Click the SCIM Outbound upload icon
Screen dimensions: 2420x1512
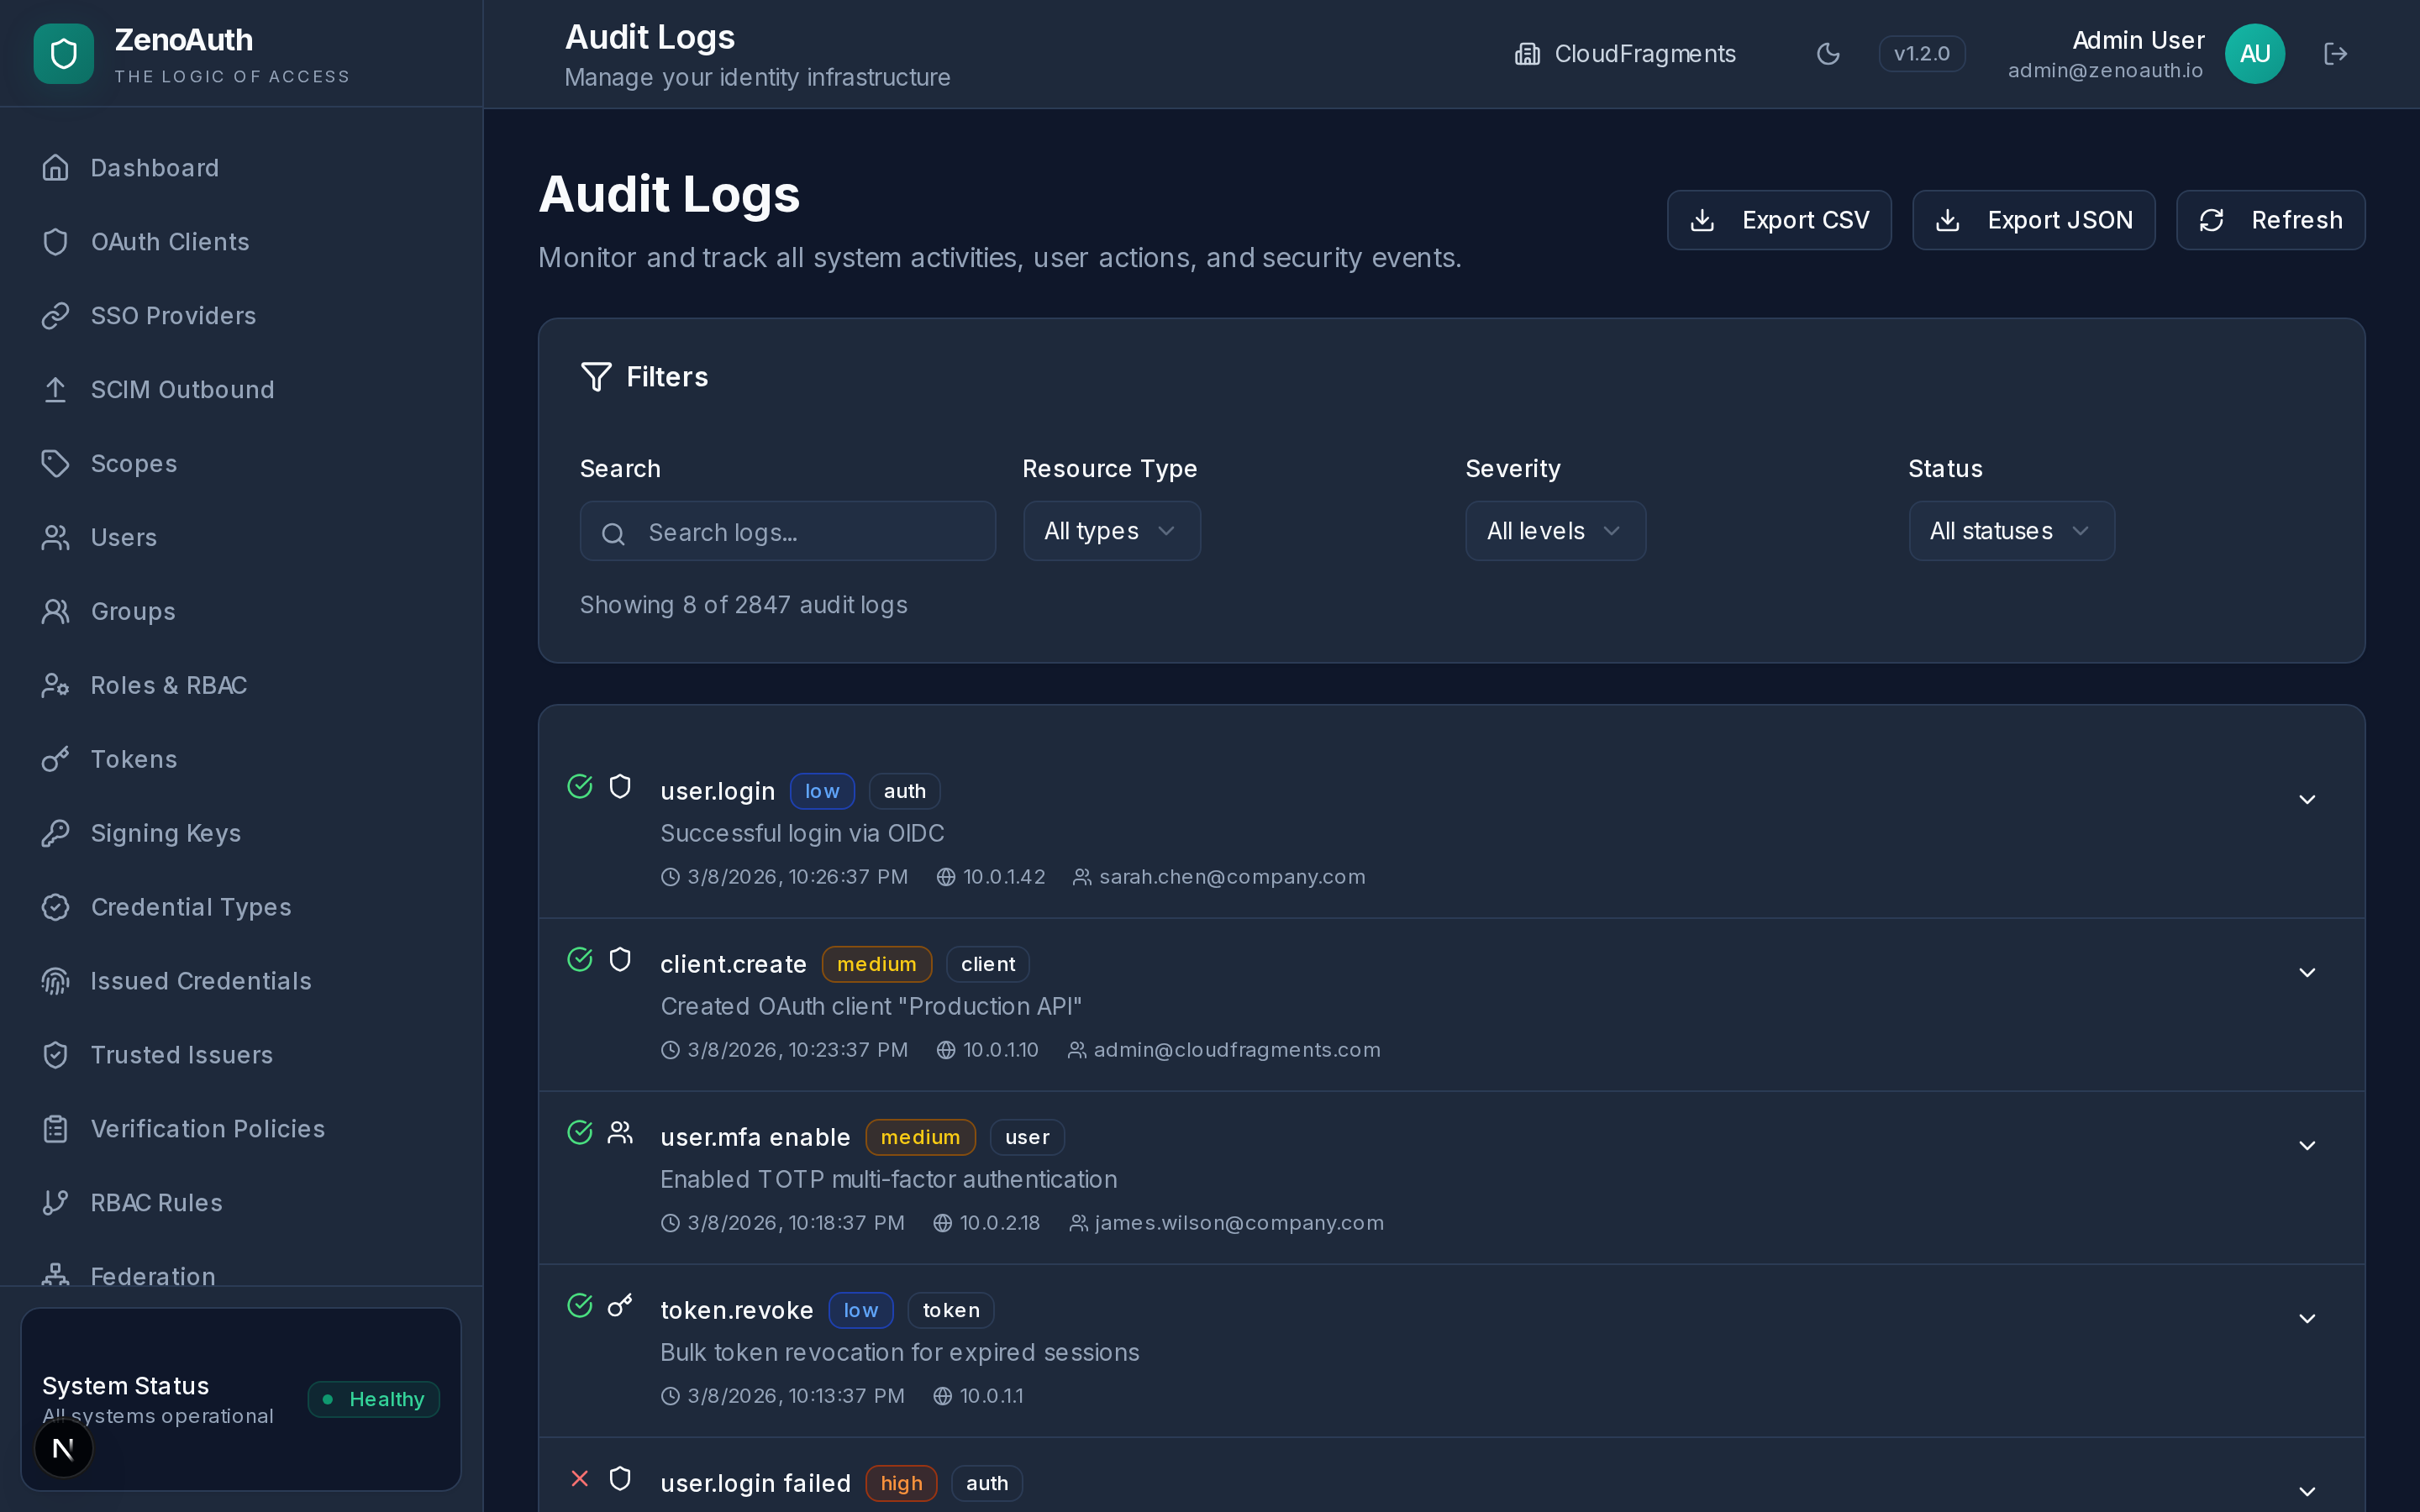click(x=55, y=389)
